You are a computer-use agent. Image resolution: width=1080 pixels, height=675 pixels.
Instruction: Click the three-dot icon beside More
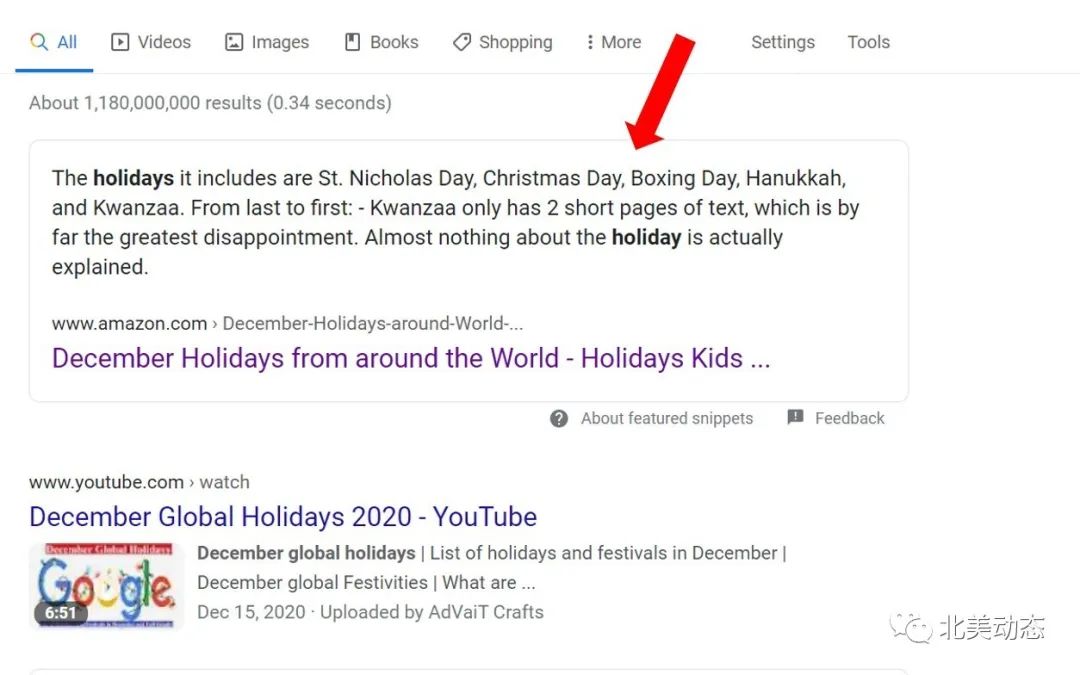590,42
